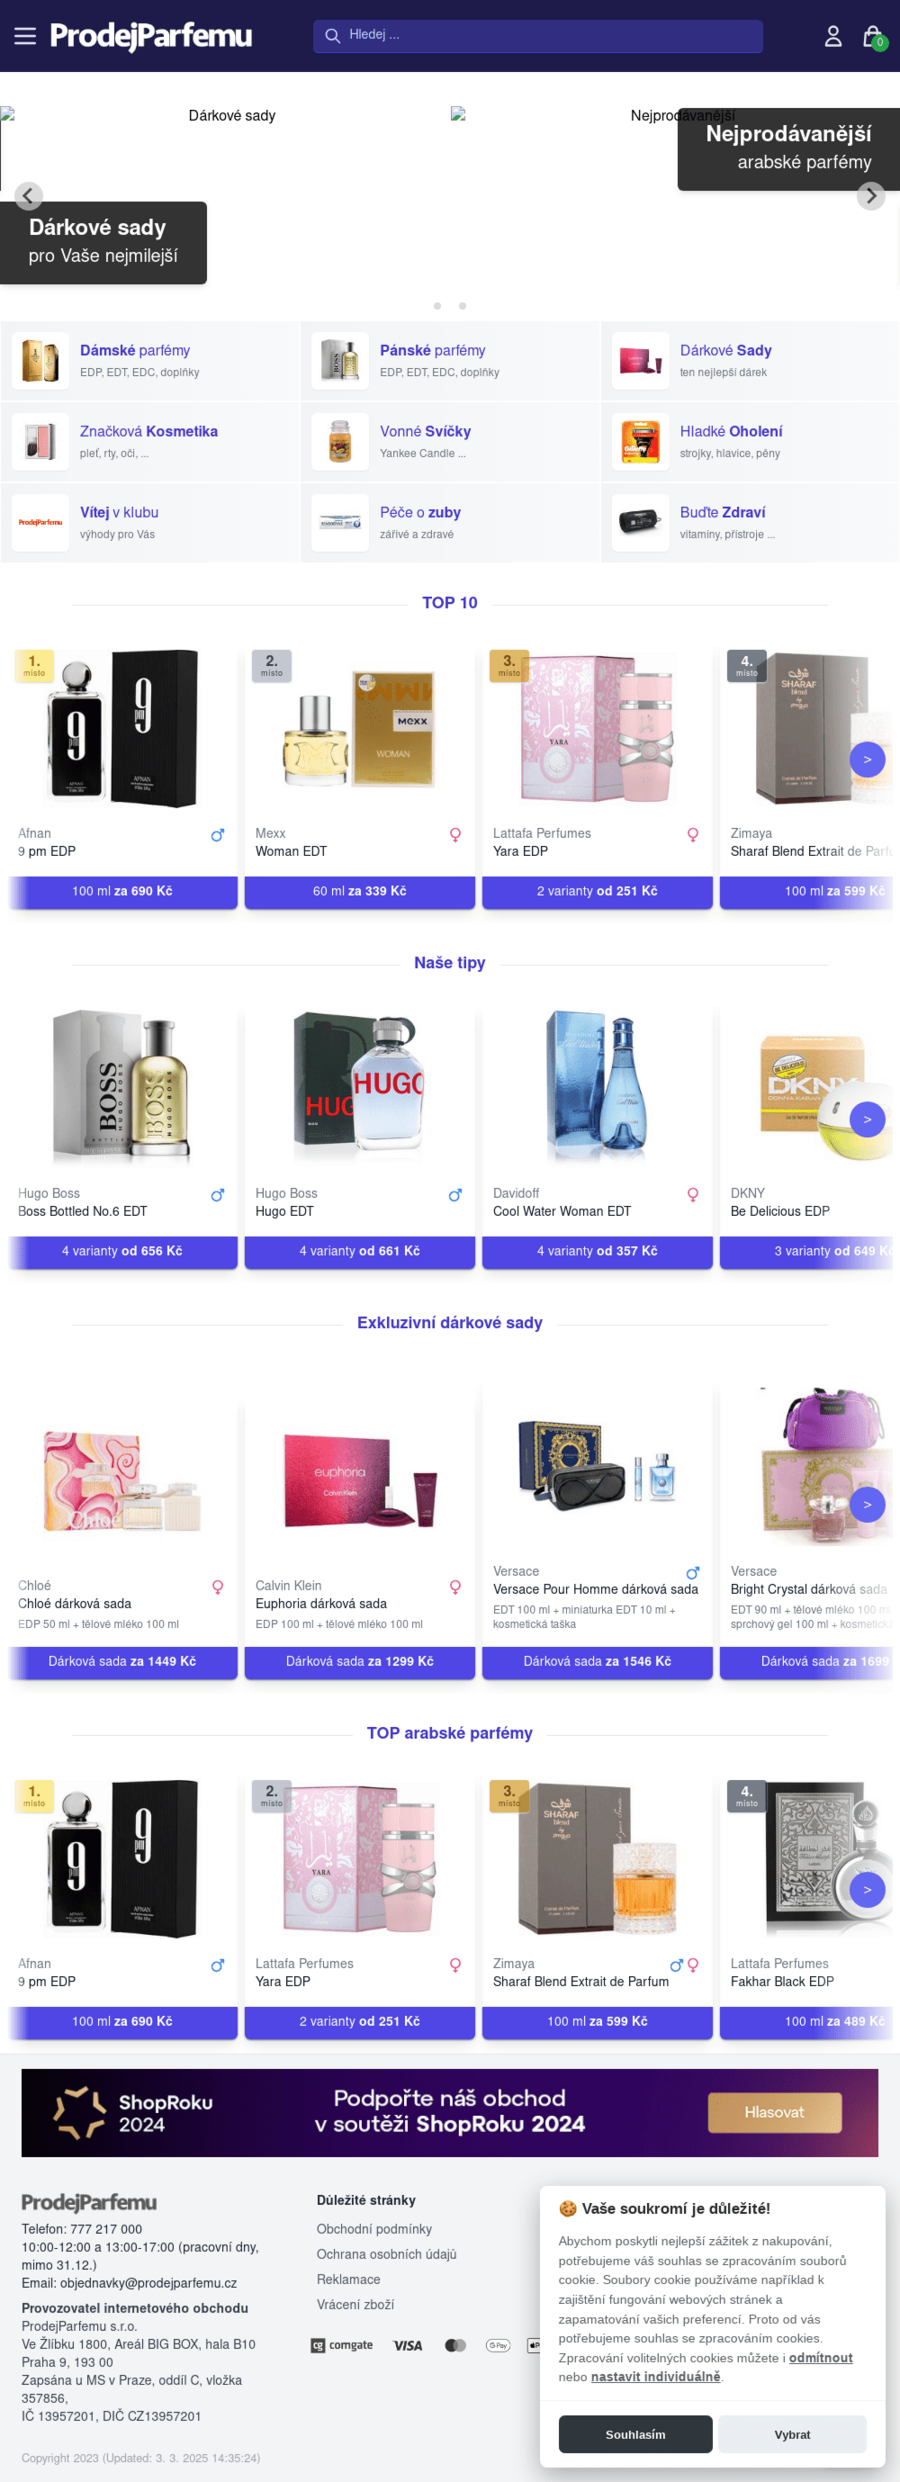Click the Souhlasím cookie button
The image size is (900, 2482).
[x=635, y=2434]
